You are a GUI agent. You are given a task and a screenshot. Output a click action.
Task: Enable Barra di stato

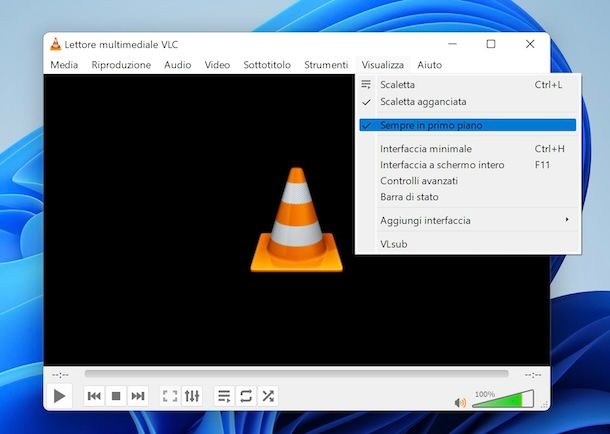468,197
